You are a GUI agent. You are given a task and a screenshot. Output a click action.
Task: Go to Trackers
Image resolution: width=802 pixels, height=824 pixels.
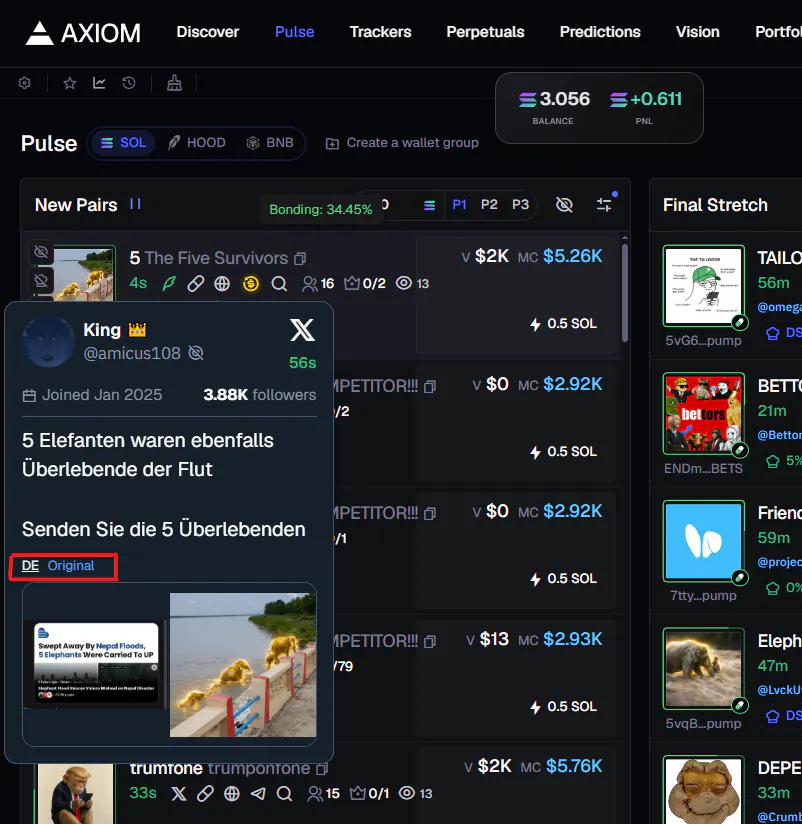point(381,32)
